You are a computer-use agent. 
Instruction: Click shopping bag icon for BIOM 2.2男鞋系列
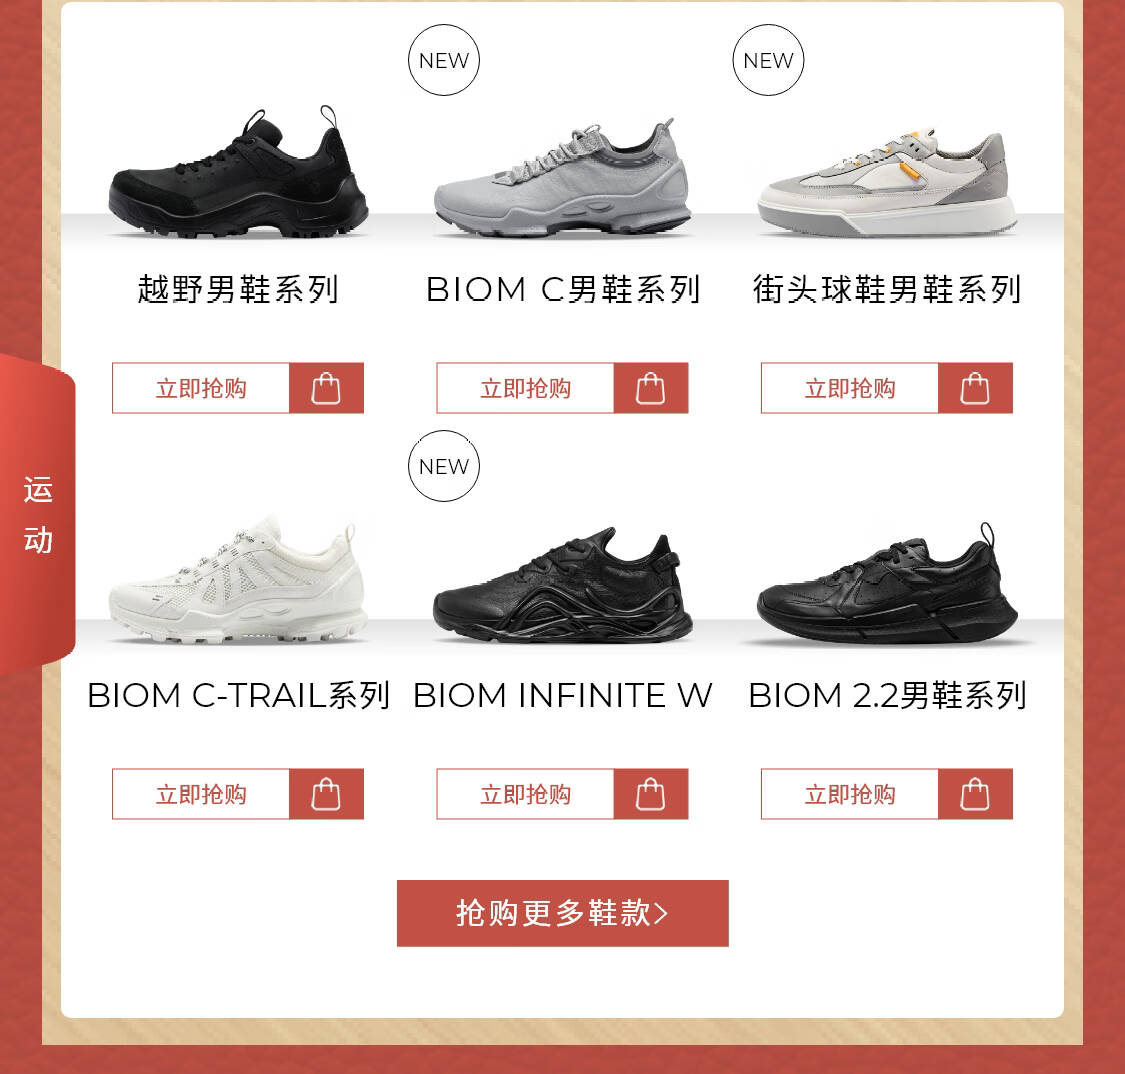tap(975, 794)
